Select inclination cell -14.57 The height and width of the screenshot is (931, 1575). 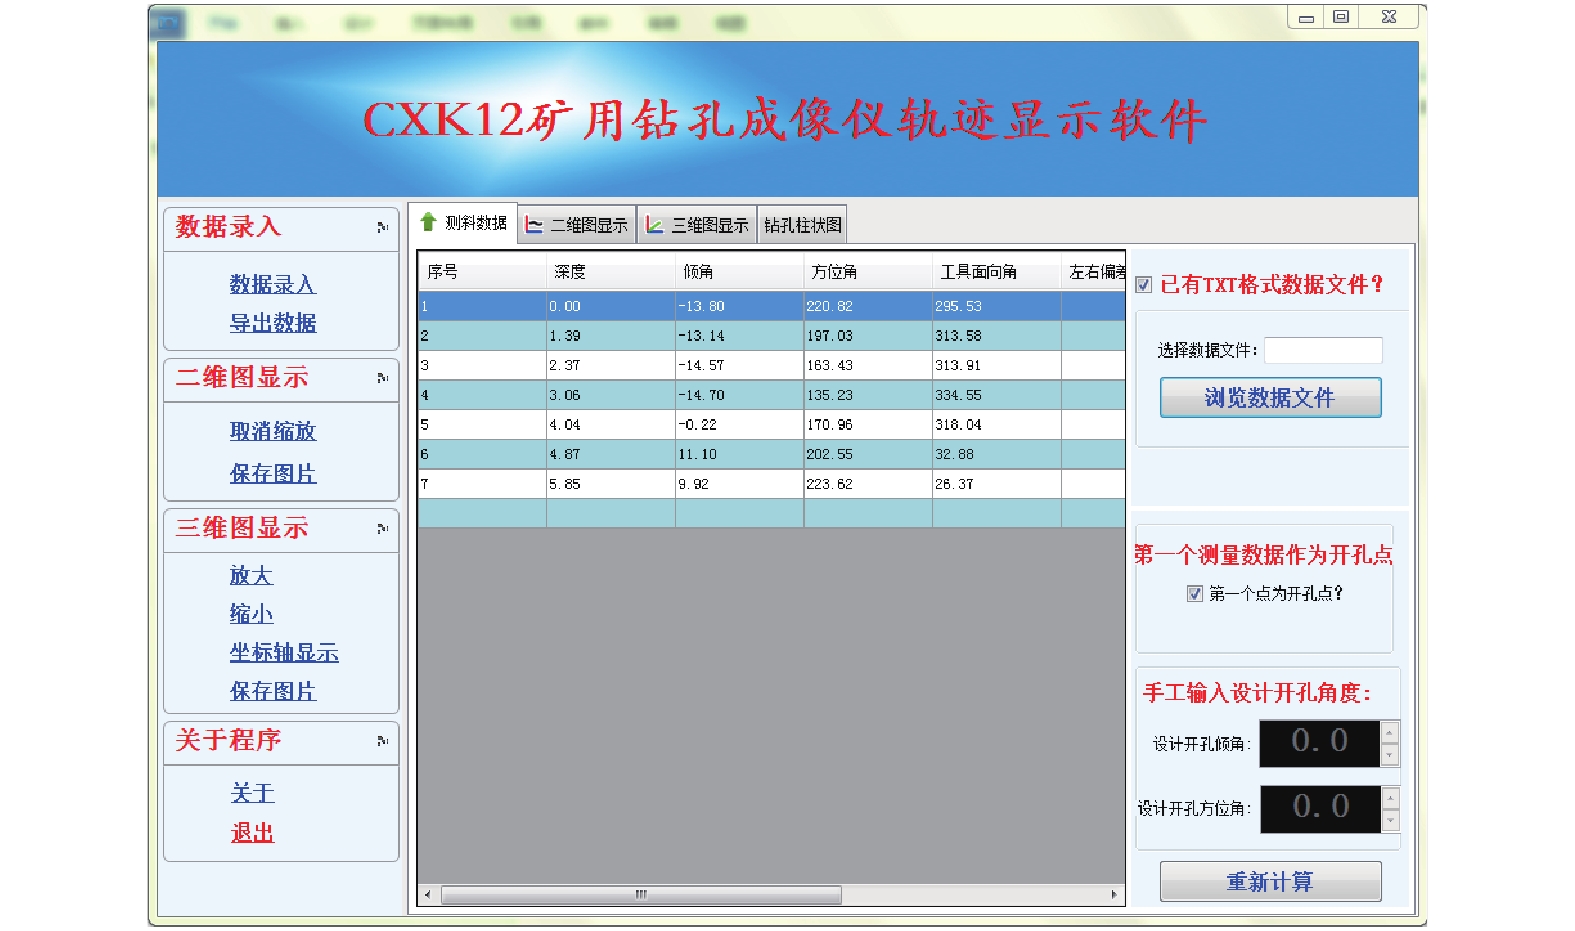(x=739, y=365)
